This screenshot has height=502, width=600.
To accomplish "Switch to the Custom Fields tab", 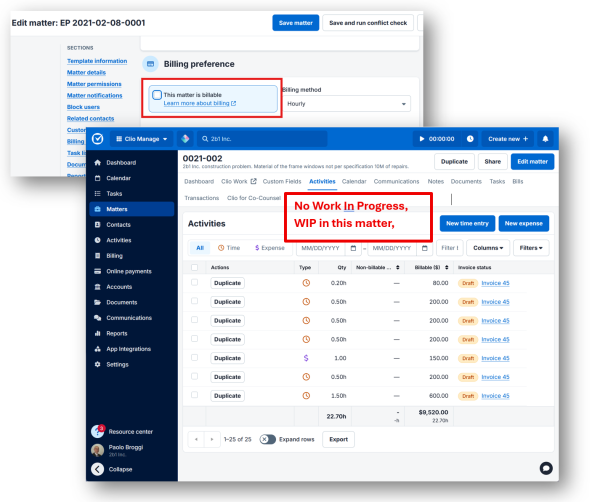I will 282,181.
